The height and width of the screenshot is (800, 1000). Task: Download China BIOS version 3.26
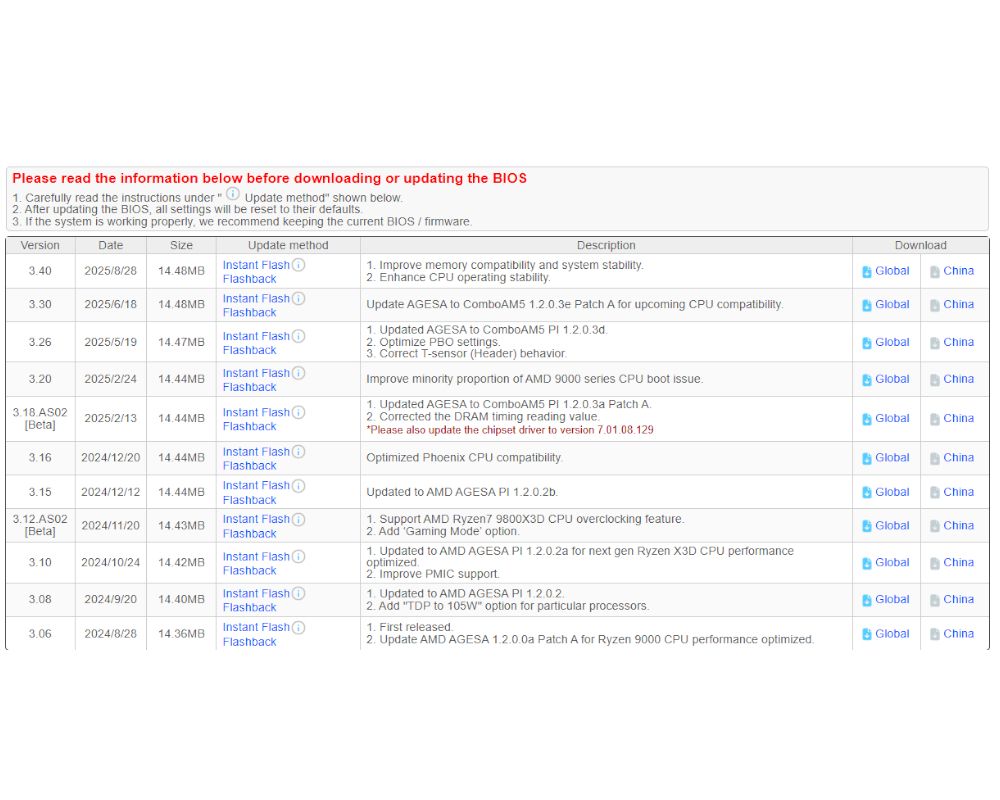click(x=958, y=342)
